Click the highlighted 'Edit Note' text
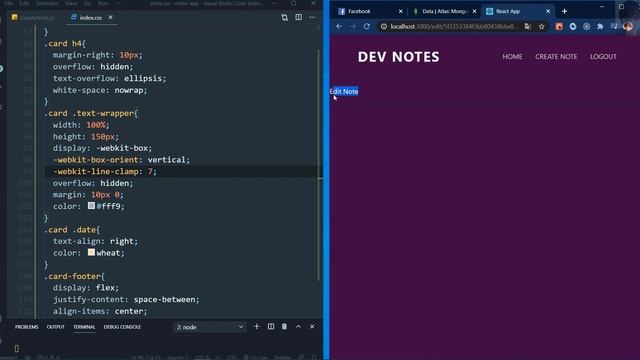This screenshot has width=640, height=360. 344,91
